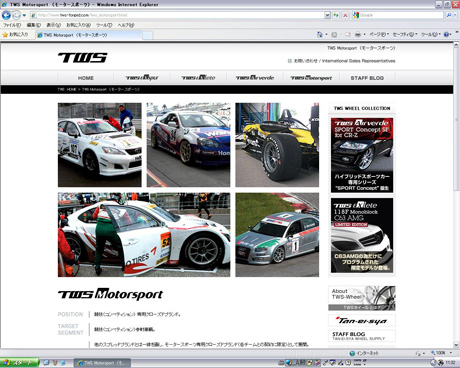The height and width of the screenshot is (368, 460).
Task: Go back with the browser Back arrow
Action: (6, 15)
